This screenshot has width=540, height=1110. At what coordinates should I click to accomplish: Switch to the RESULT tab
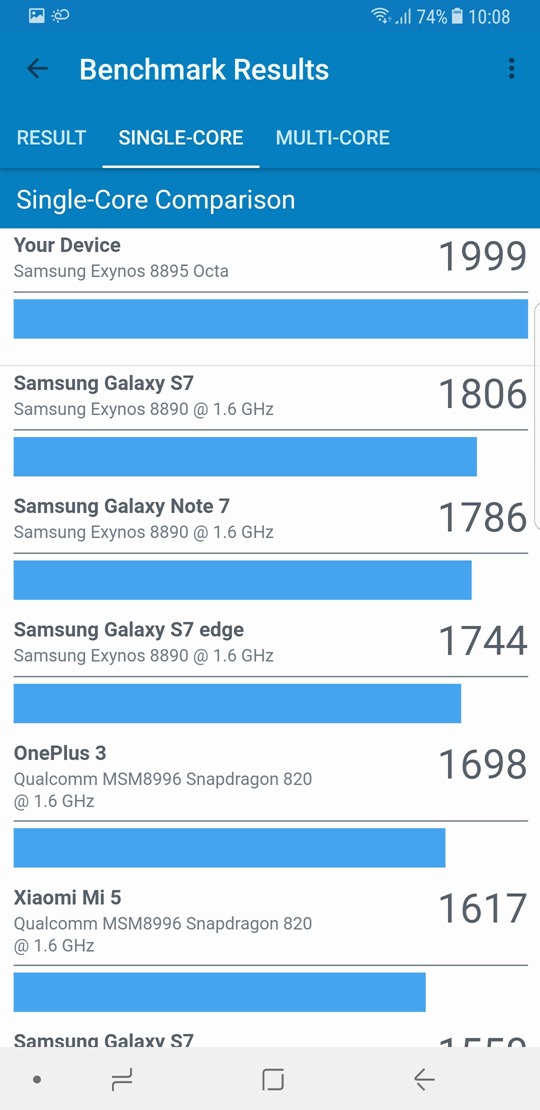click(52, 137)
